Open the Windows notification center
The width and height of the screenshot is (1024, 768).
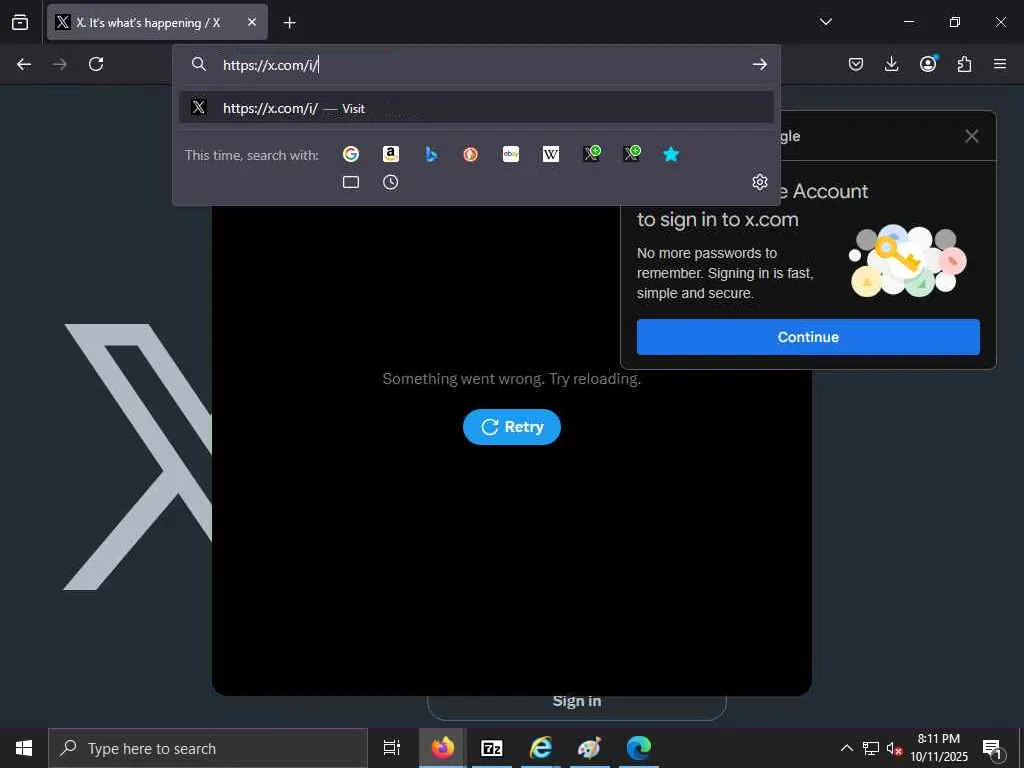tap(993, 749)
